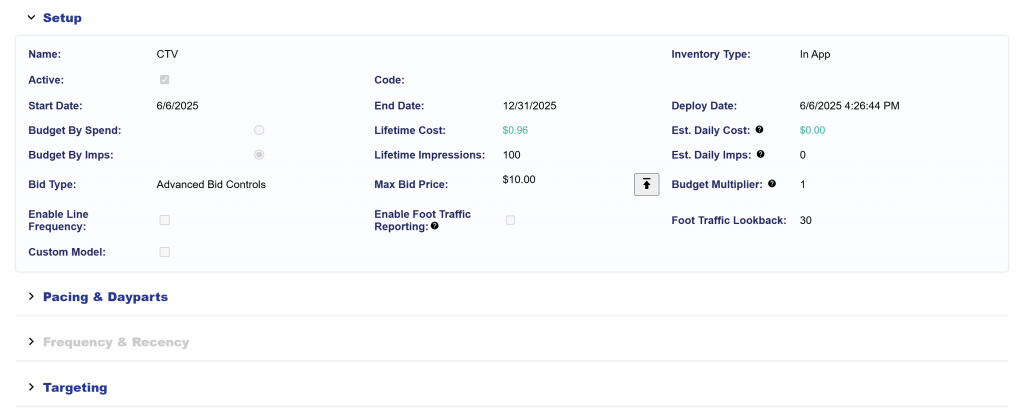The width and height of the screenshot is (1024, 413).
Task: Click the Est. Daily Cost $0.00 value
Action: 812,130
